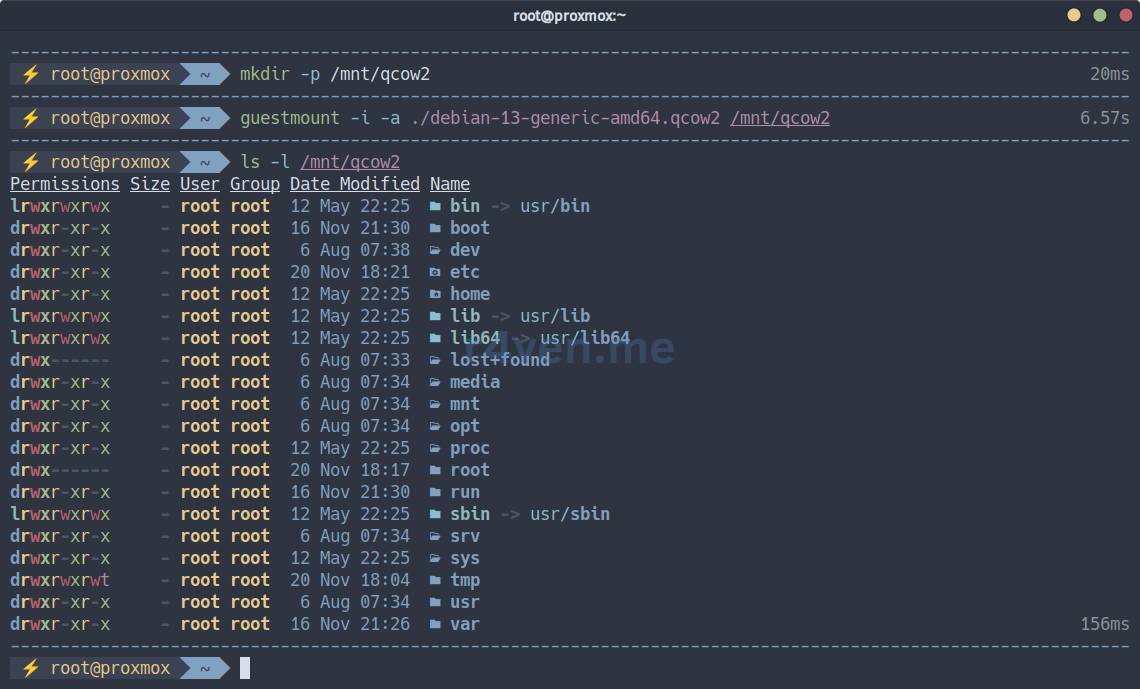Image resolution: width=1140 pixels, height=689 pixels.
Task: Click the Permissions column header
Action: (65, 184)
